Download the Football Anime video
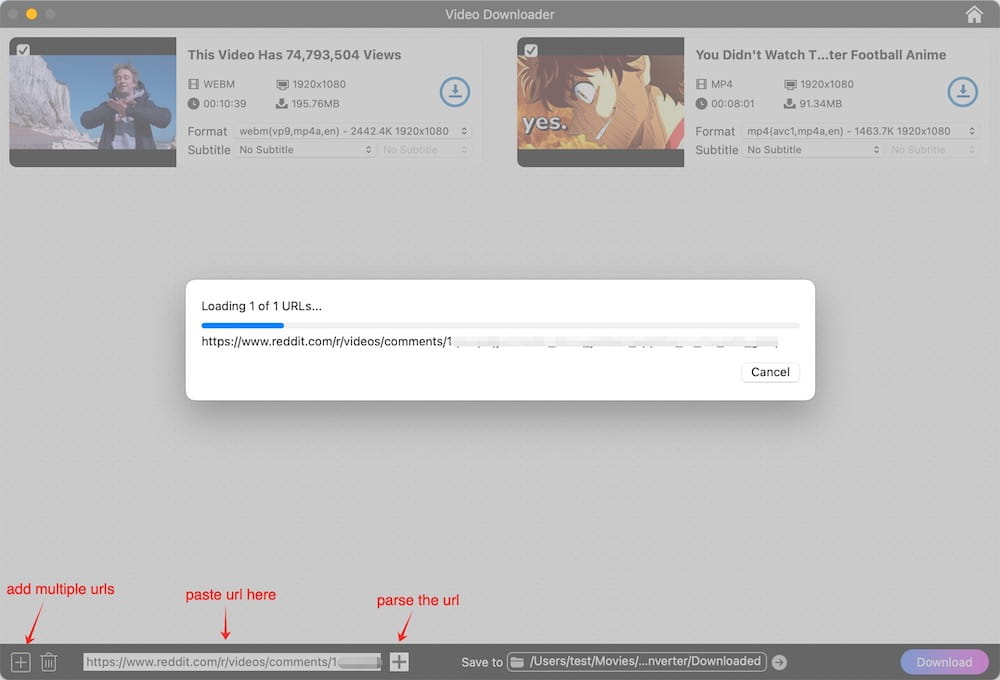 click(962, 92)
